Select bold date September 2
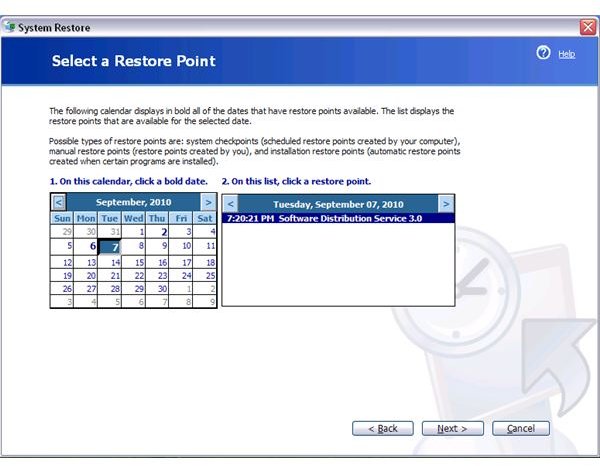600x466 pixels. 157,231
